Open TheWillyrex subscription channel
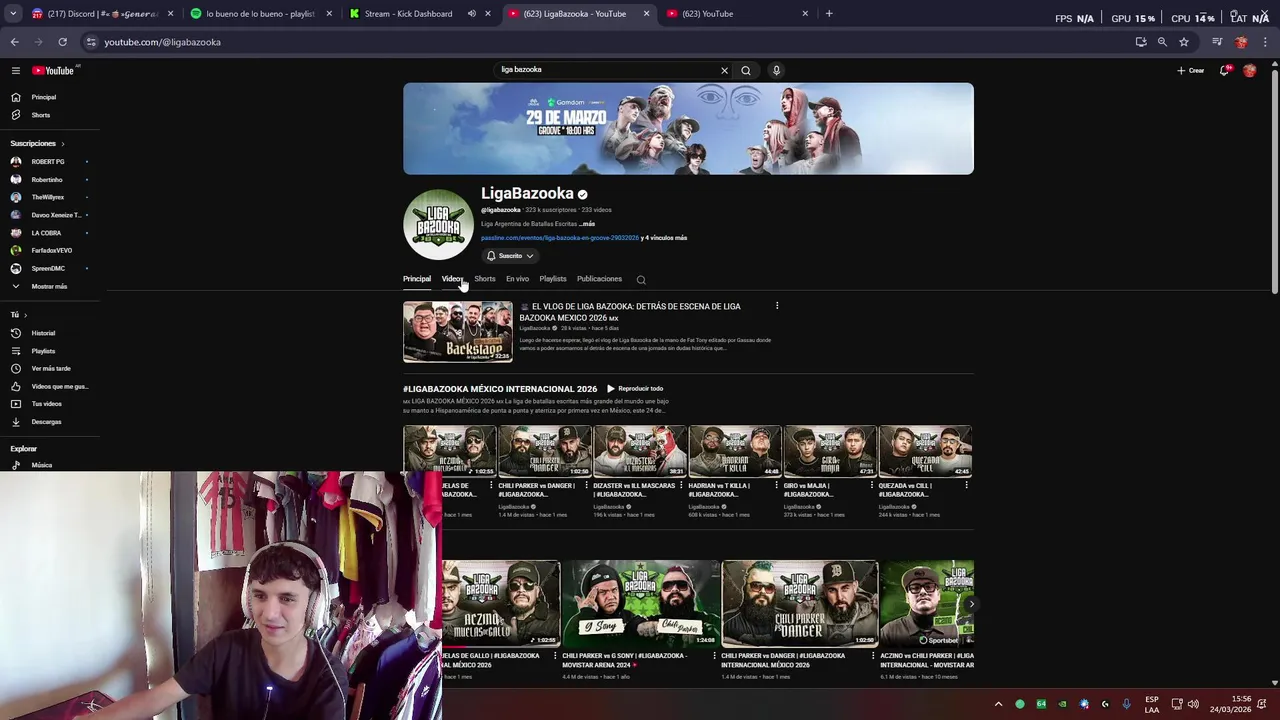This screenshot has height=720, width=1280. pyautogui.click(x=50, y=197)
